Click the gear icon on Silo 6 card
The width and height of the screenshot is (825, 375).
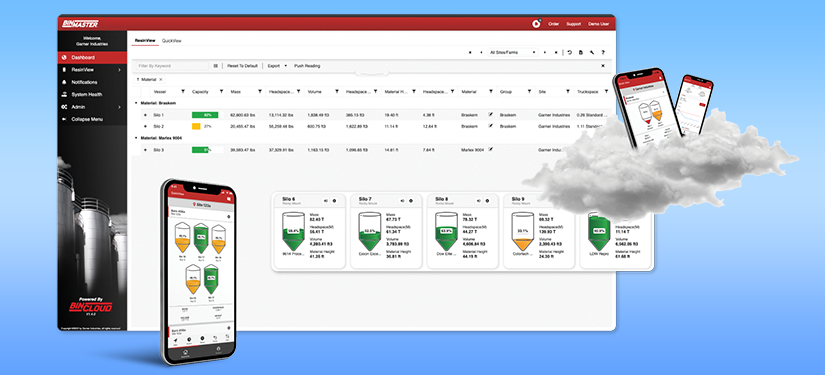[x=335, y=200]
